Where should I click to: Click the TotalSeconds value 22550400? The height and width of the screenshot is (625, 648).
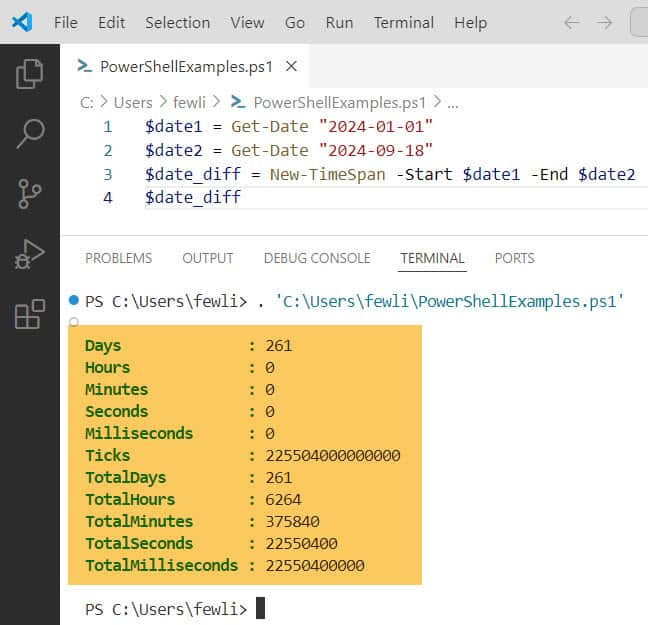[x=302, y=544]
